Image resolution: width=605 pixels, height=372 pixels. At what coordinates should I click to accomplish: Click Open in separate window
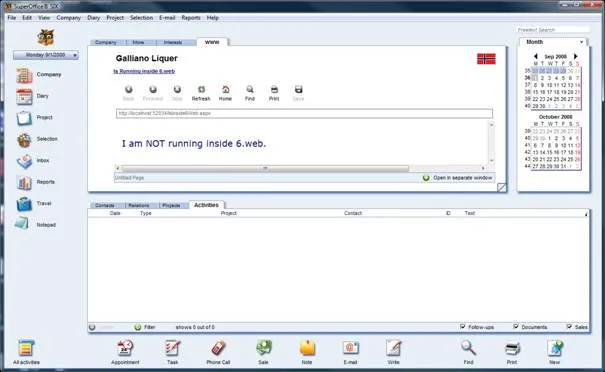pos(458,178)
